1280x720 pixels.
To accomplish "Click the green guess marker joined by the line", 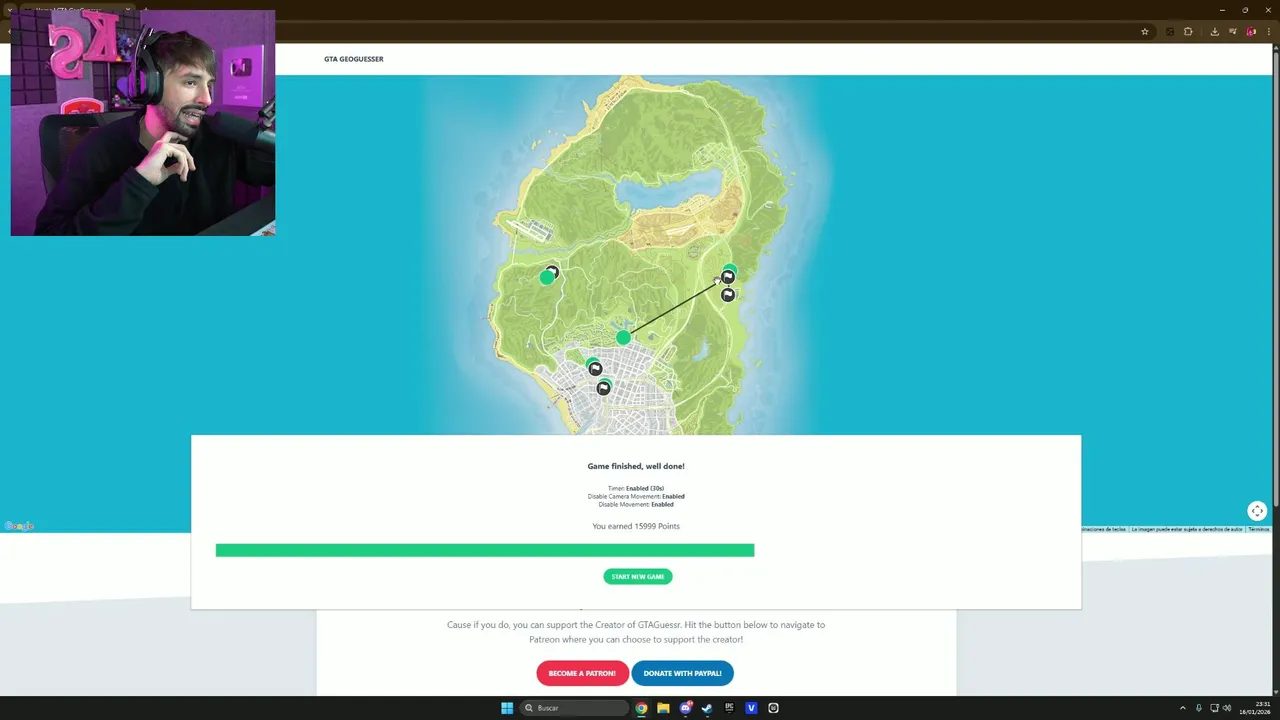I will point(623,338).
